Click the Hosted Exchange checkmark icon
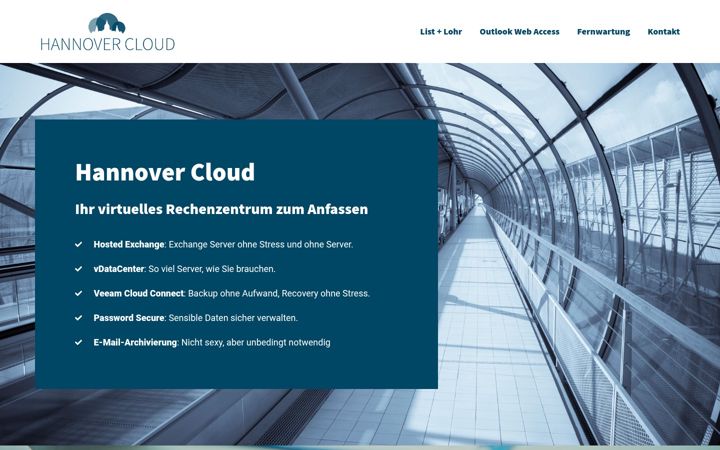The image size is (720, 450). pyautogui.click(x=79, y=244)
